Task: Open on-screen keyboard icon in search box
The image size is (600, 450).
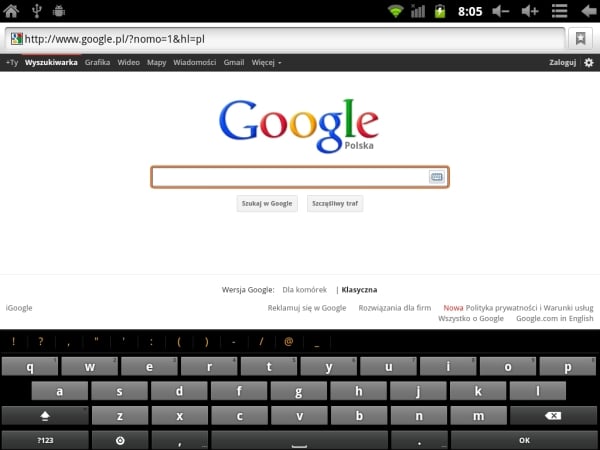Action: (x=437, y=177)
